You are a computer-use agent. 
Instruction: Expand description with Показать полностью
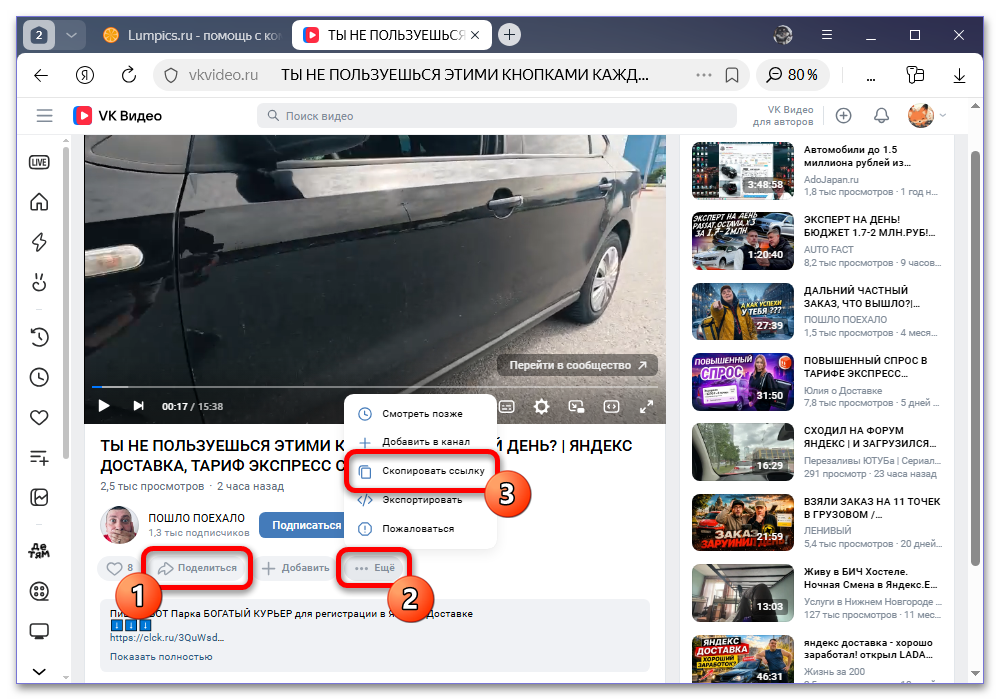click(x=161, y=657)
